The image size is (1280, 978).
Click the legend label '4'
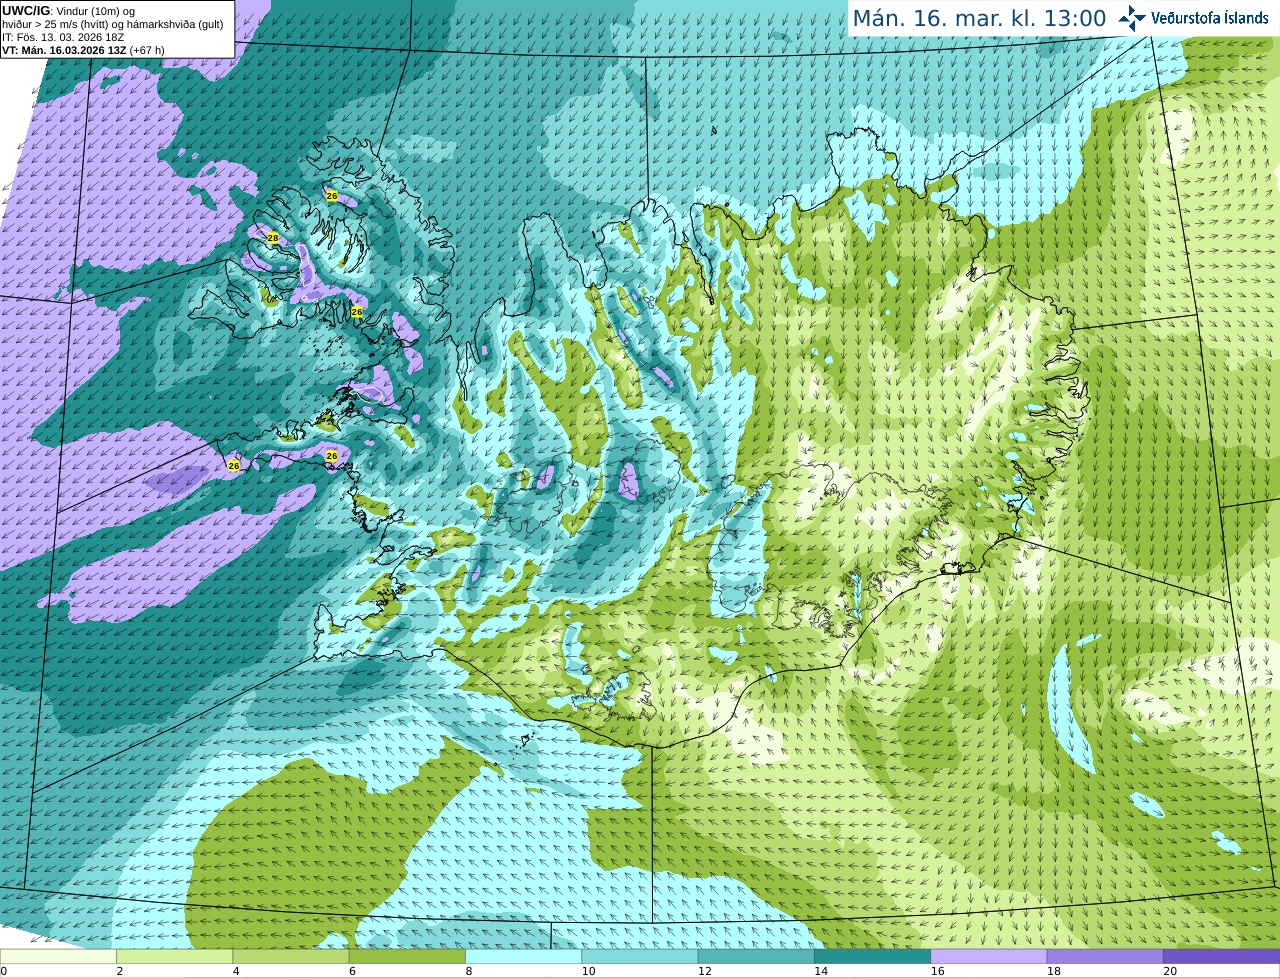(236, 971)
